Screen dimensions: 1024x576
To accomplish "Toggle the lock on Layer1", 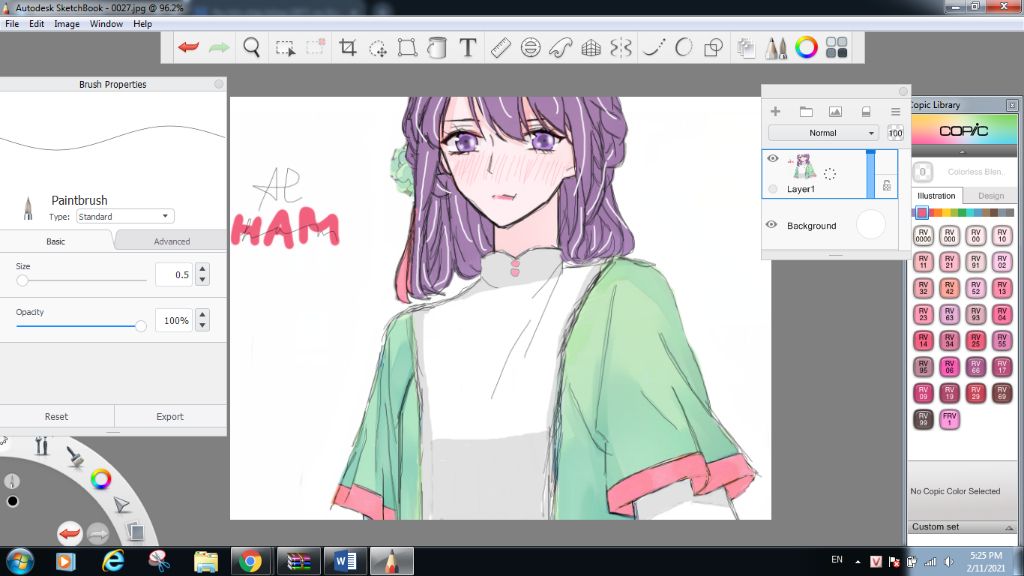I will tap(886, 185).
